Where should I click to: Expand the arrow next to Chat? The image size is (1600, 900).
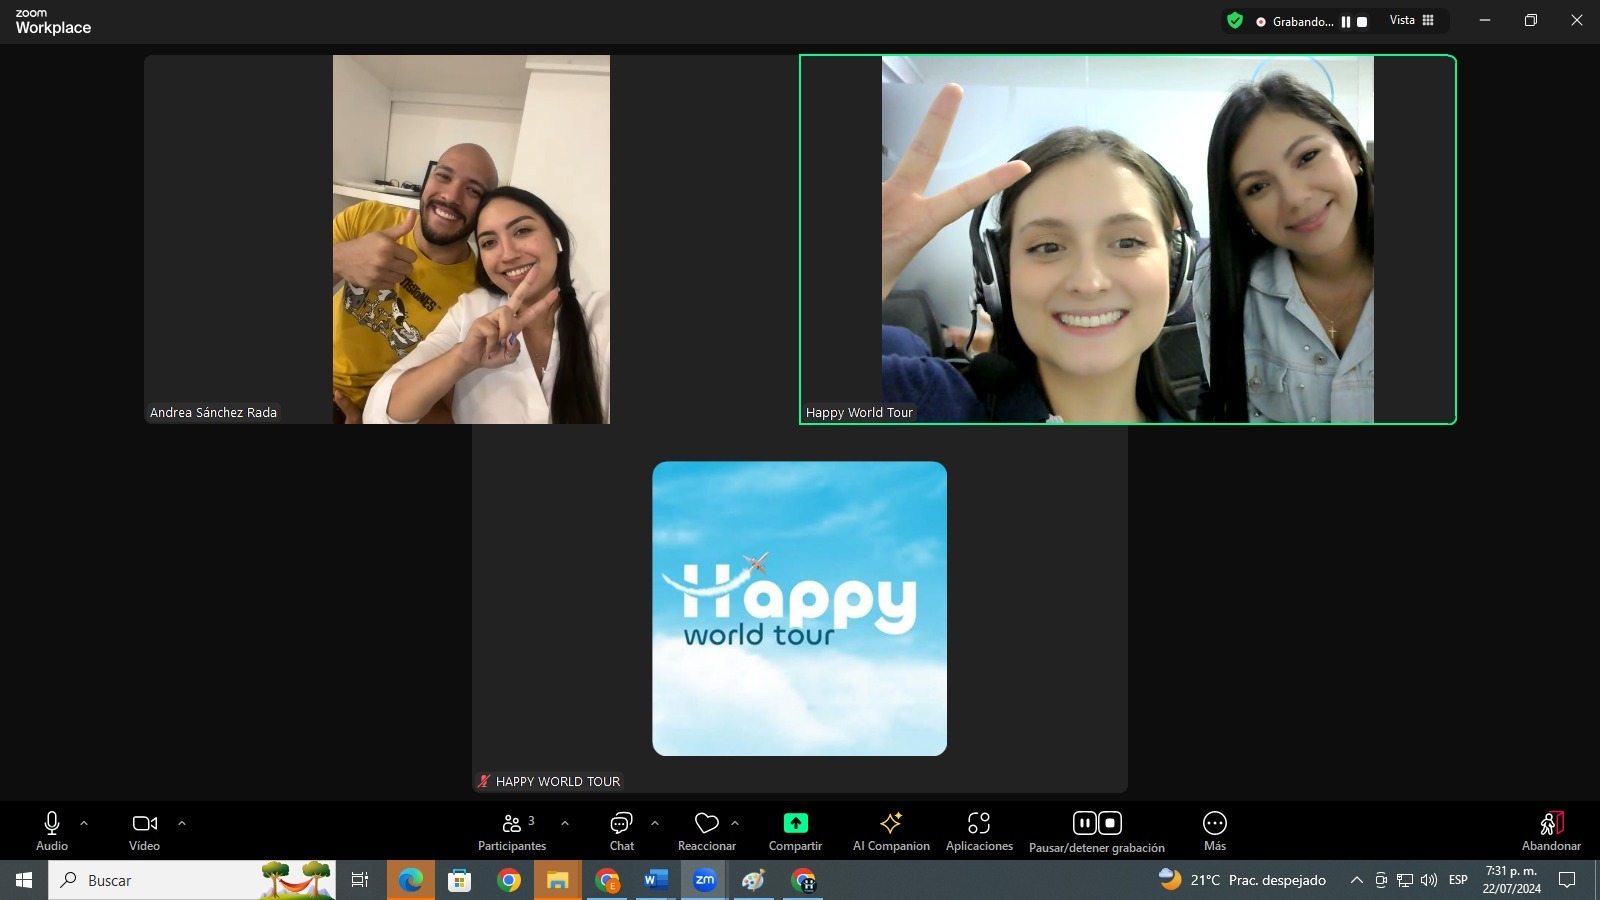655,823
